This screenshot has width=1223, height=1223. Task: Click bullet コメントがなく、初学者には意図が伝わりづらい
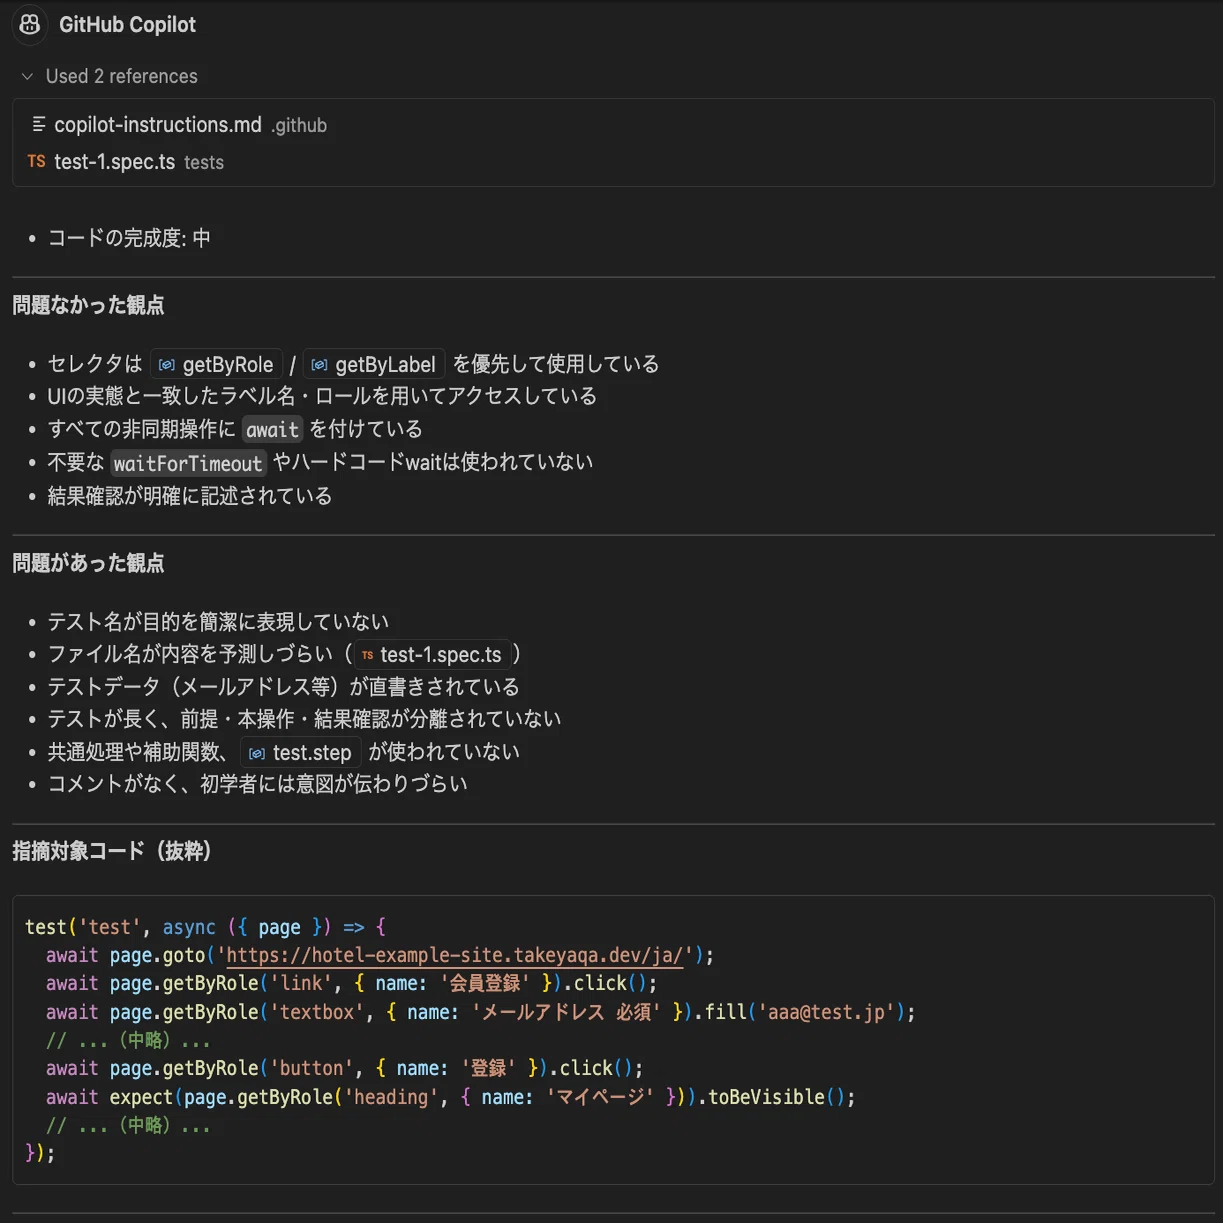(x=257, y=784)
